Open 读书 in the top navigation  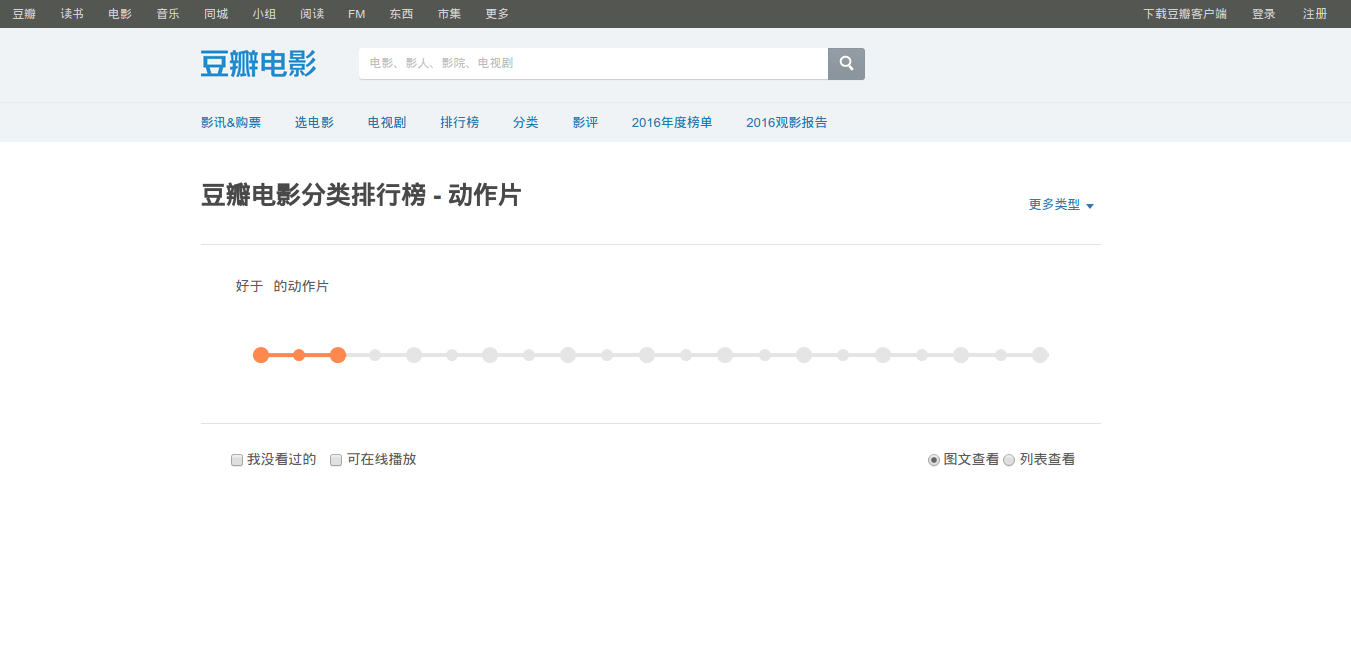(72, 14)
